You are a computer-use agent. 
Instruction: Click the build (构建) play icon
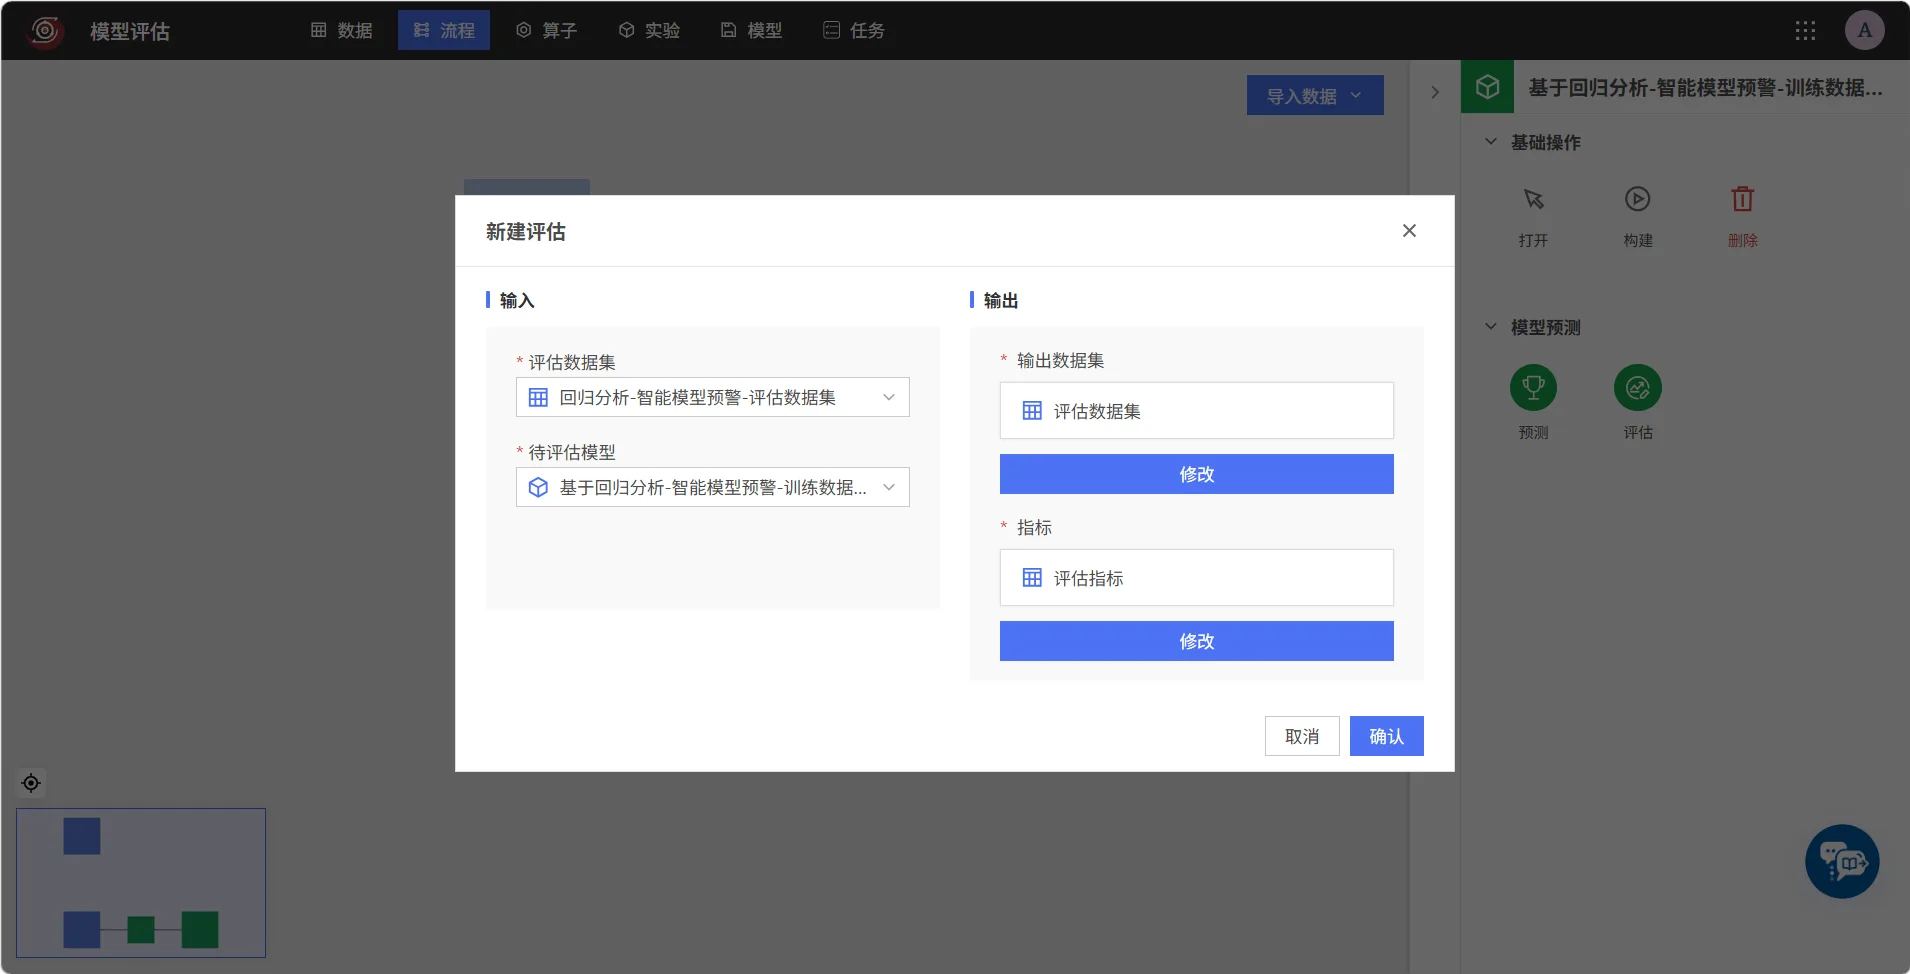[1637, 199]
